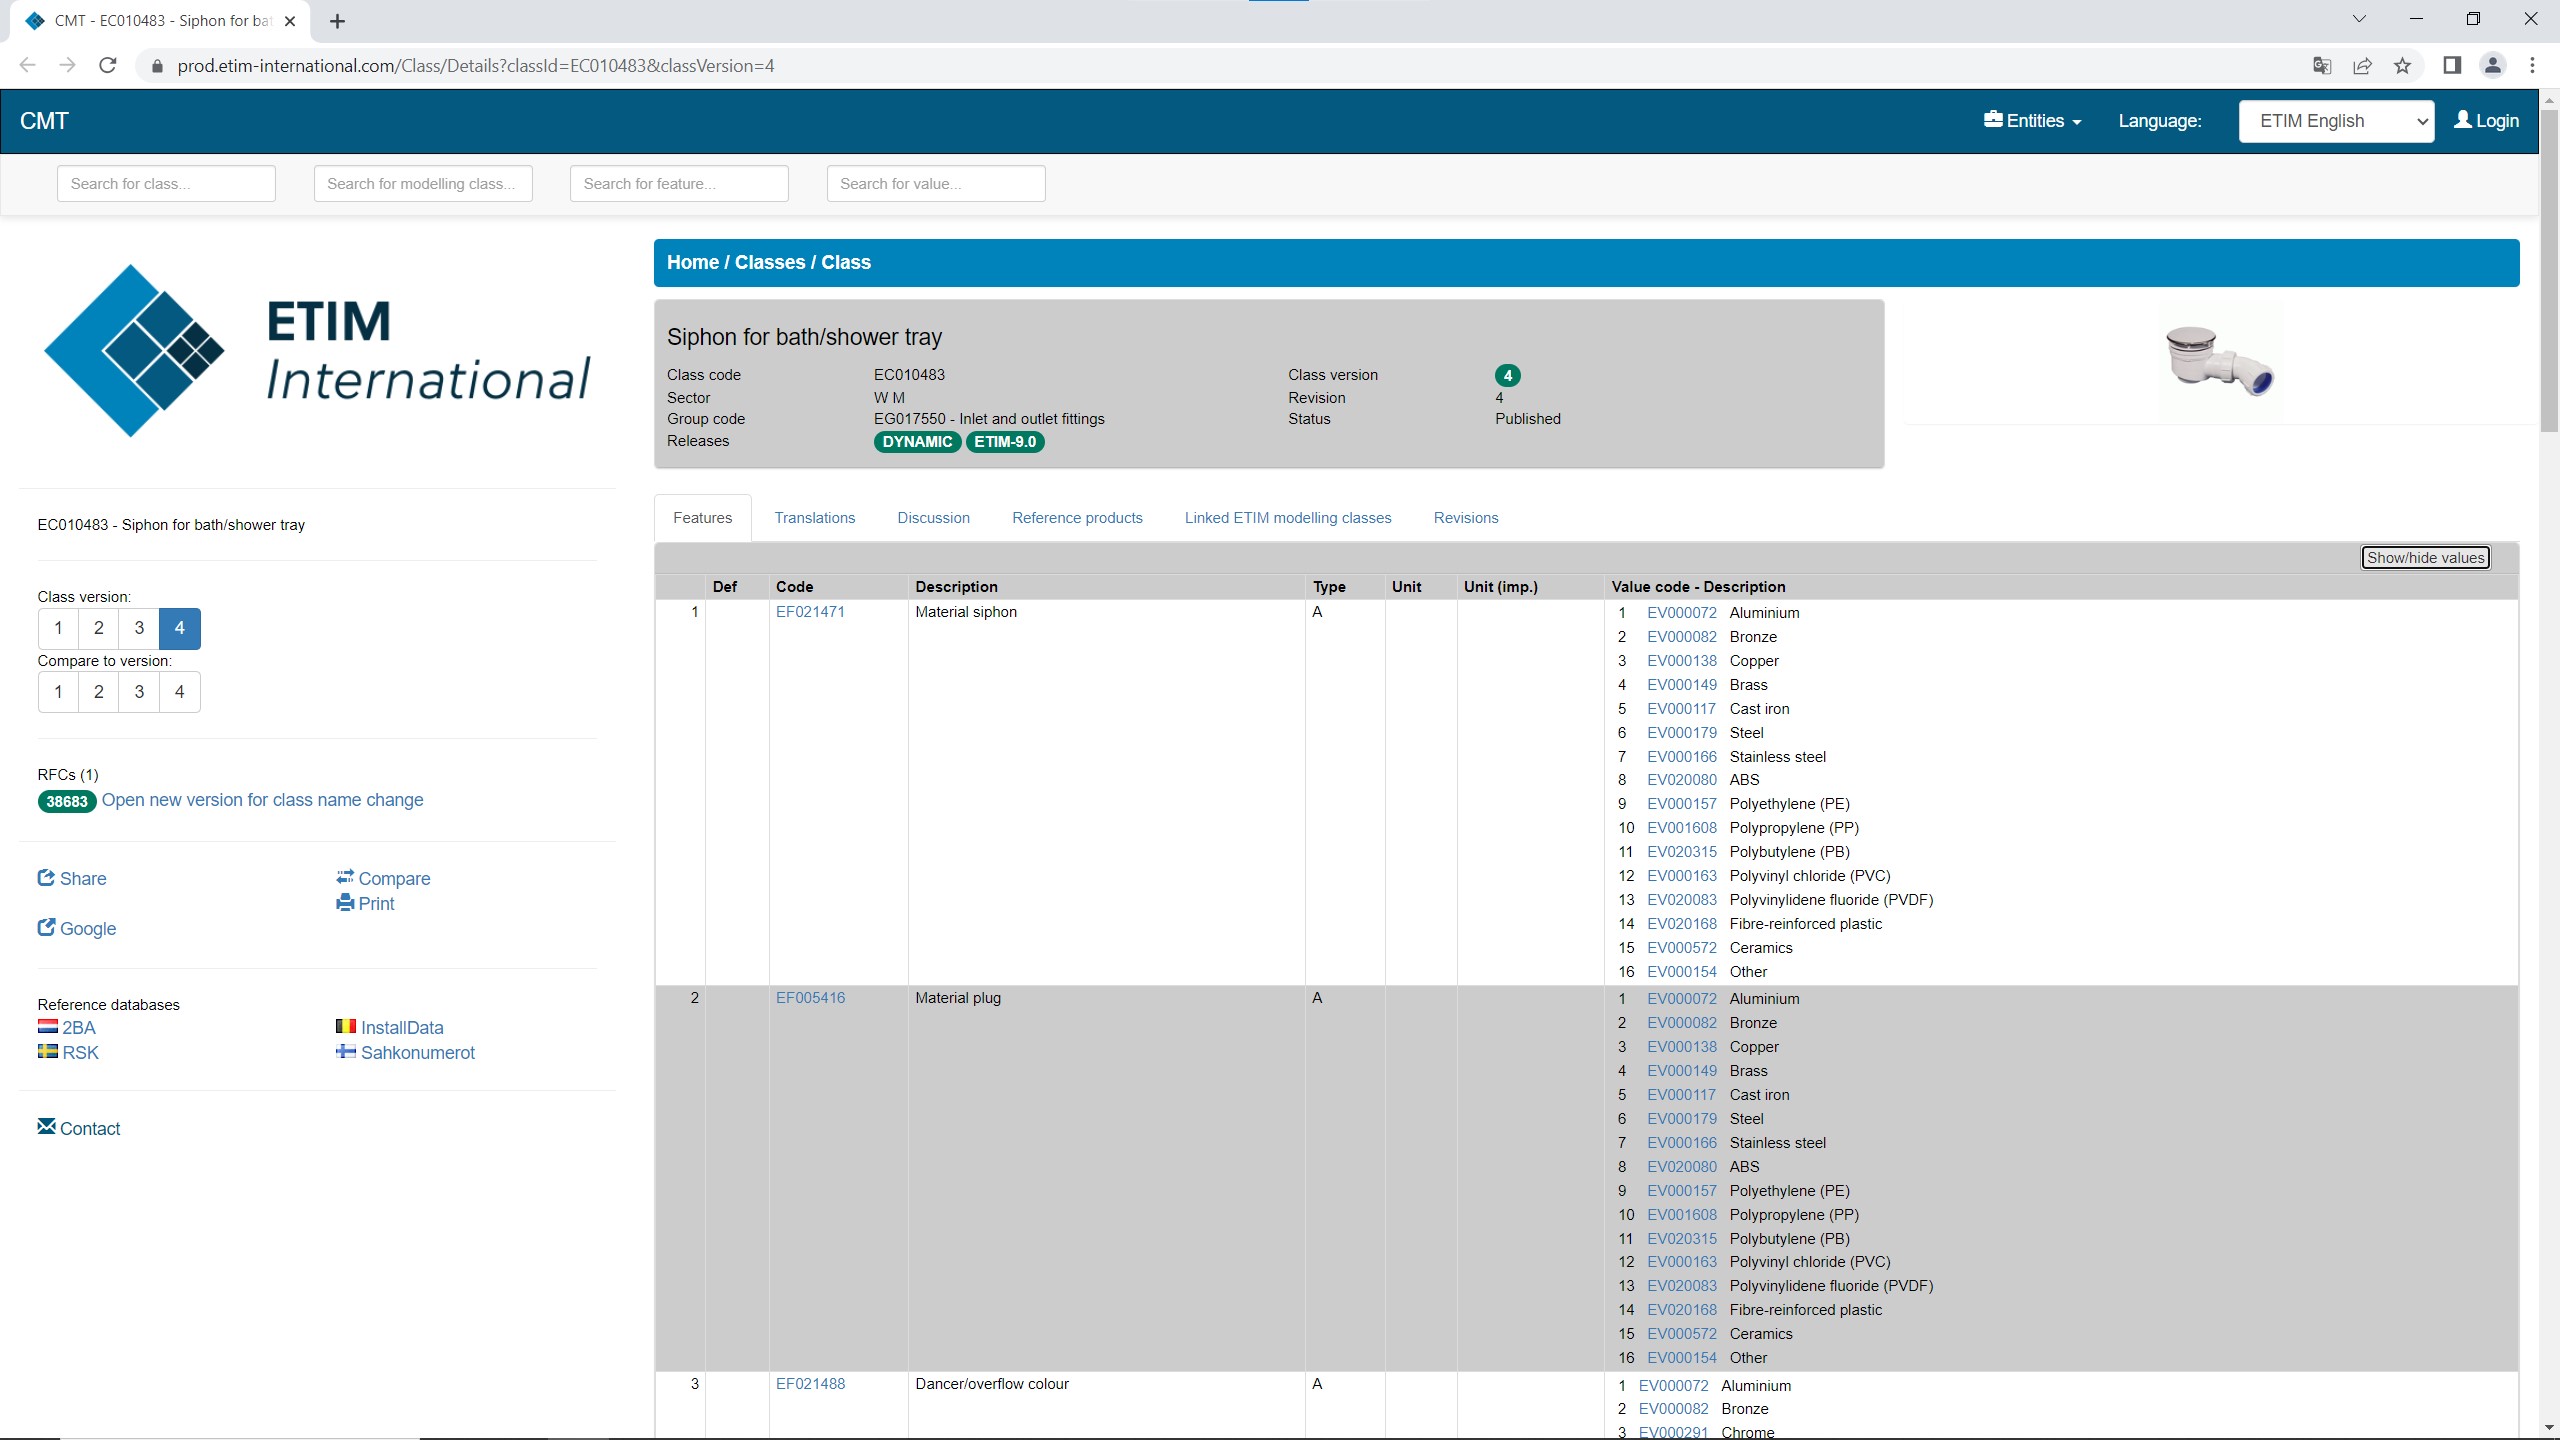Select class version 2
Viewport: 2560px width, 1440px height.
[98, 628]
